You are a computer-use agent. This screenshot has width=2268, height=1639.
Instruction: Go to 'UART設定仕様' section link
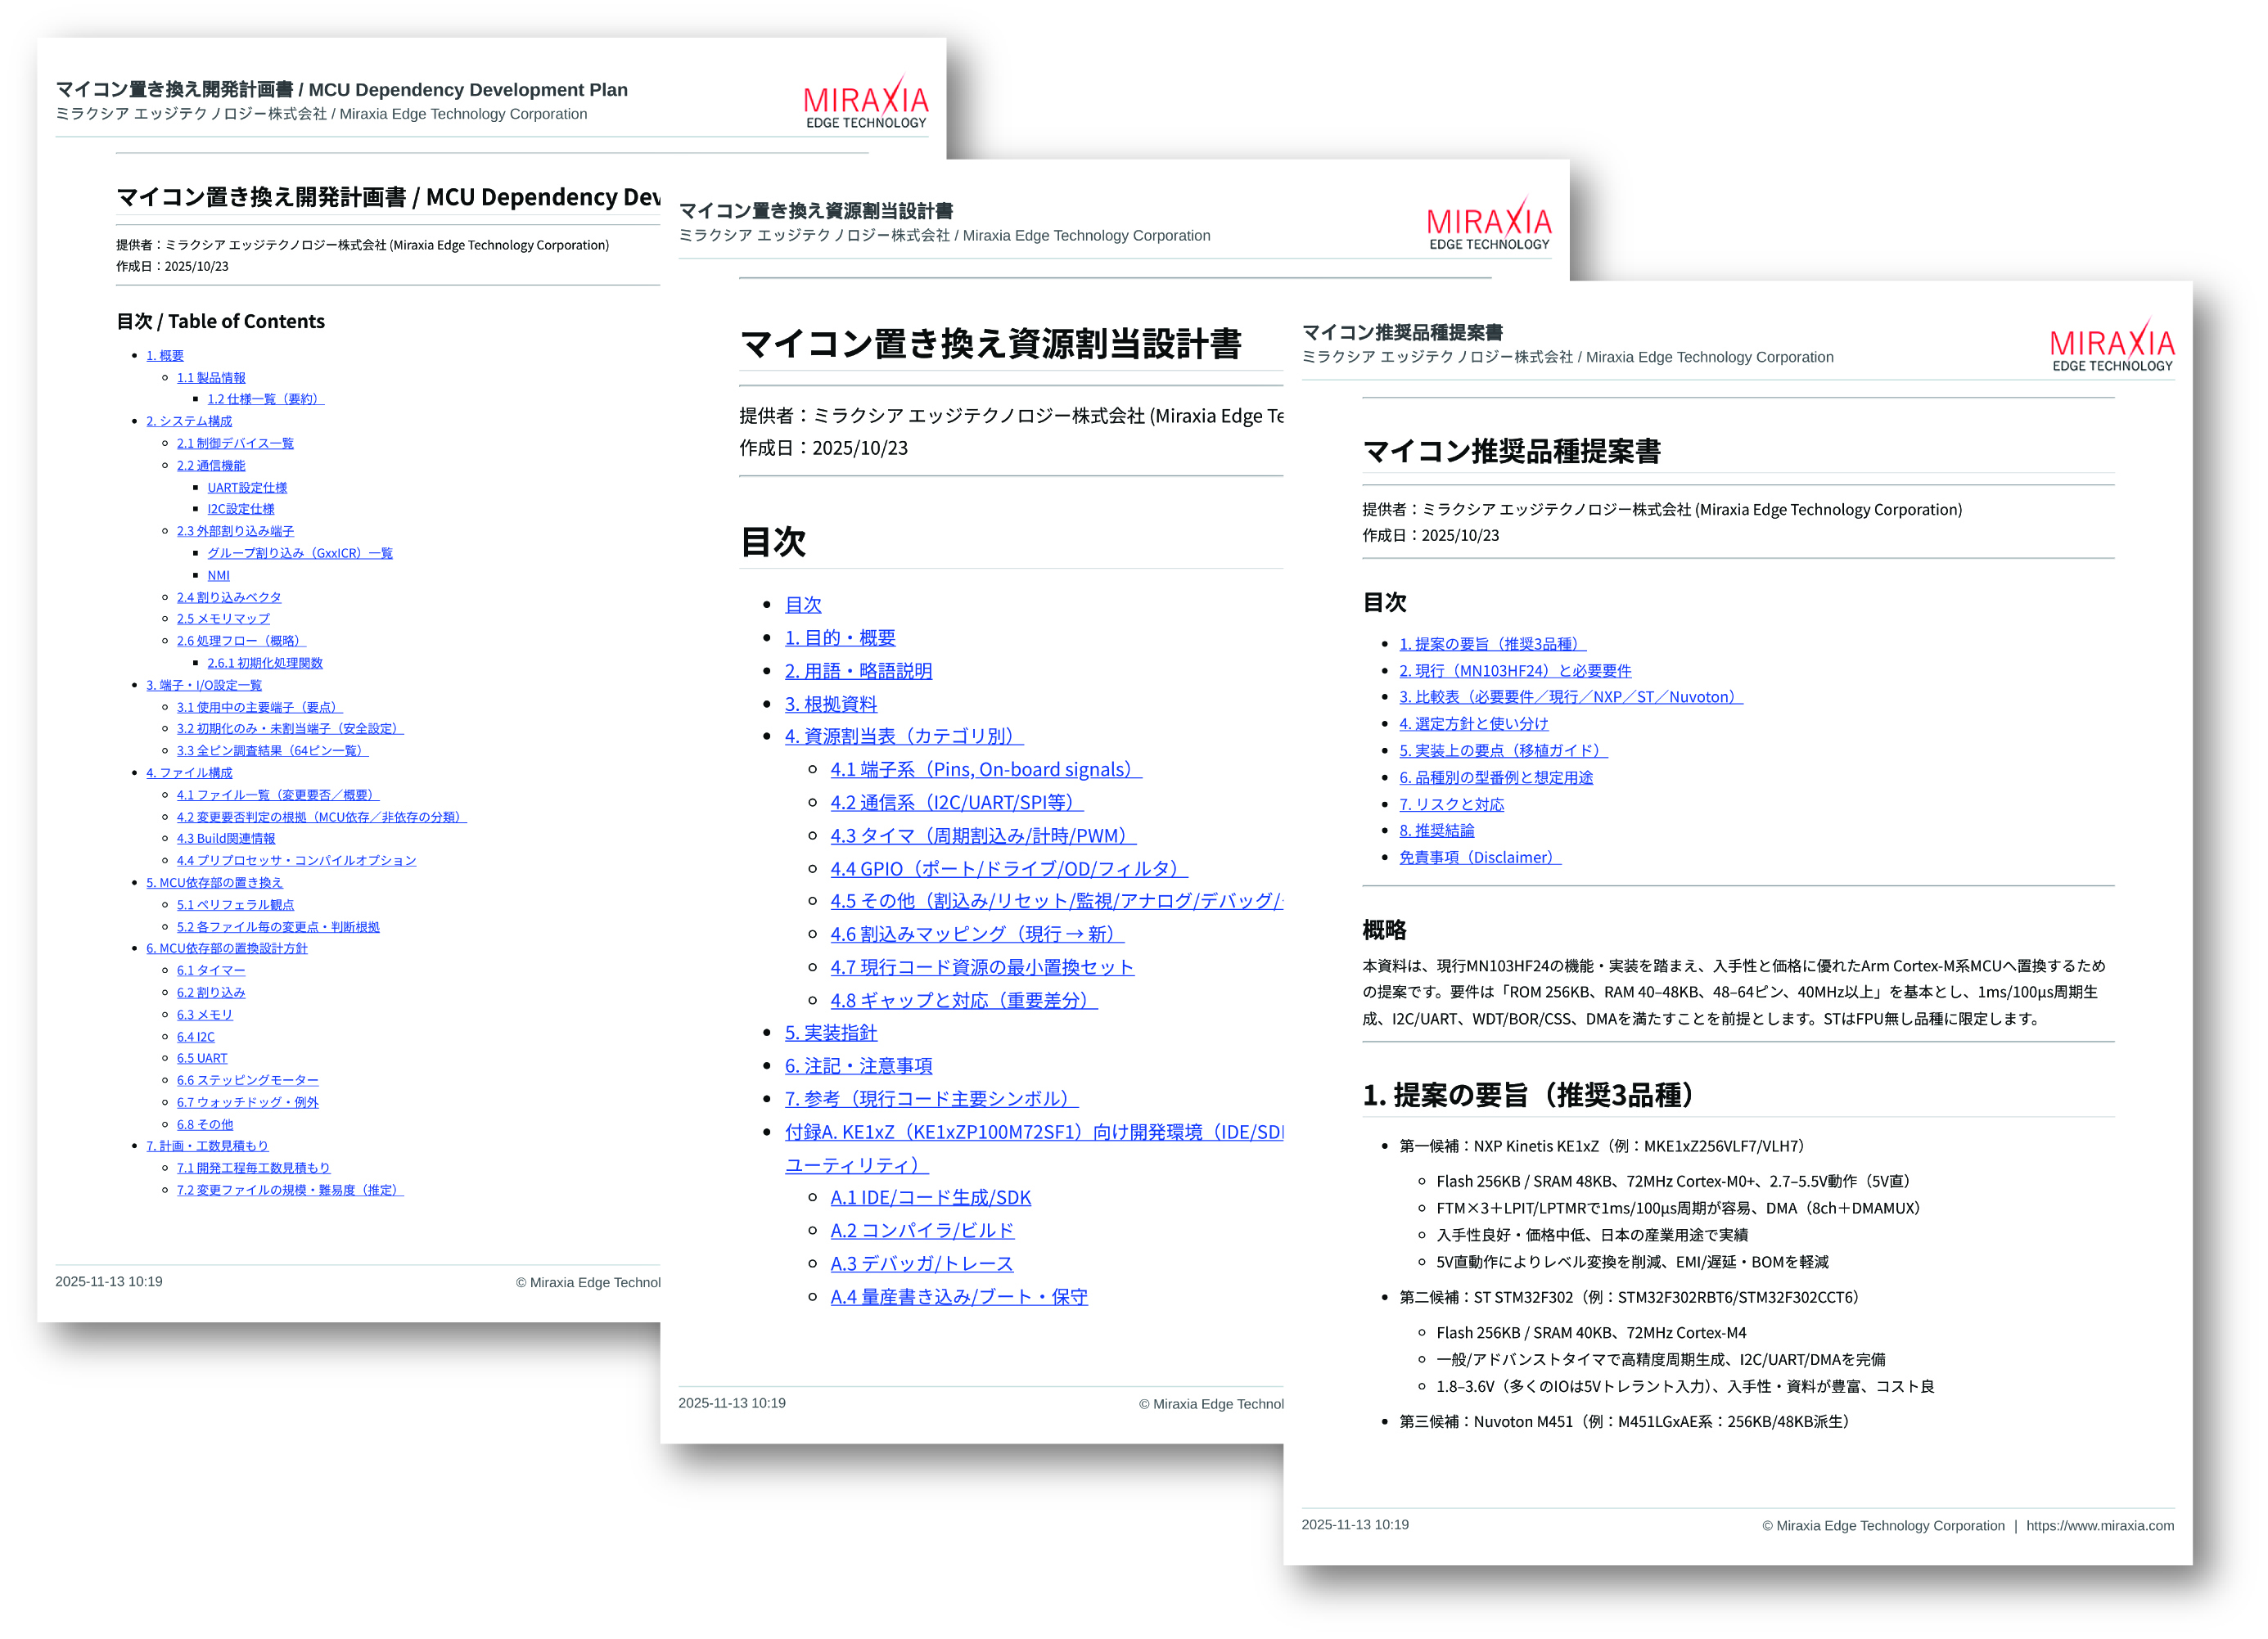pyautogui.click(x=247, y=488)
